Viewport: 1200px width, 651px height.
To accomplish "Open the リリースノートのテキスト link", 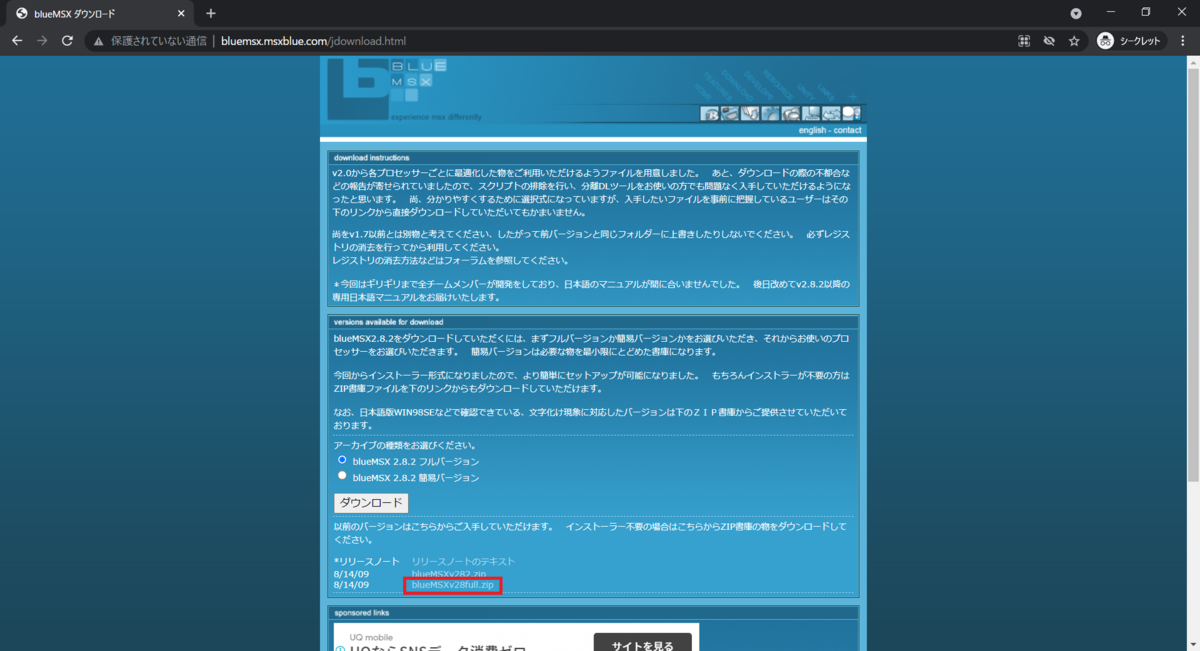I will point(463,561).
